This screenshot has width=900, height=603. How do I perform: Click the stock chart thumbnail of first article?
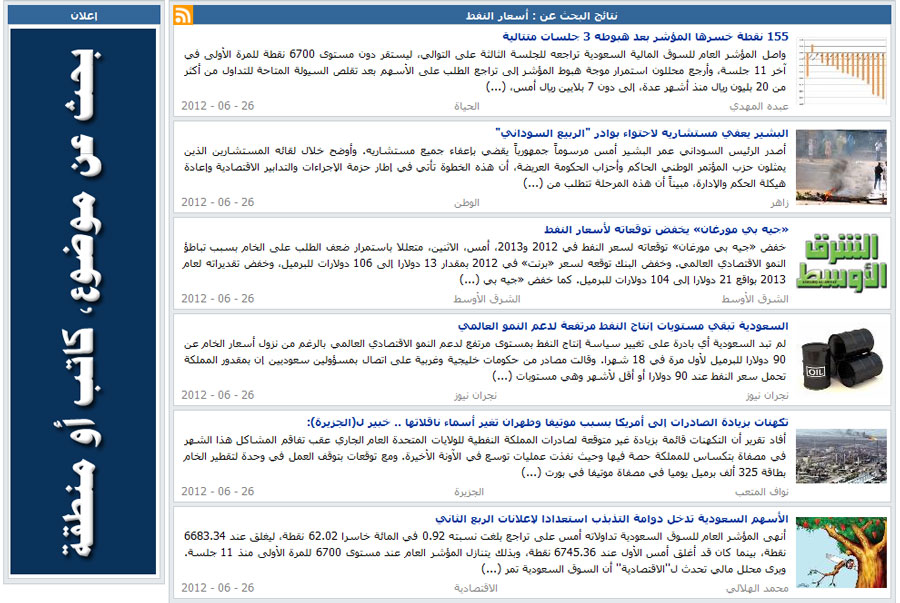(841, 71)
